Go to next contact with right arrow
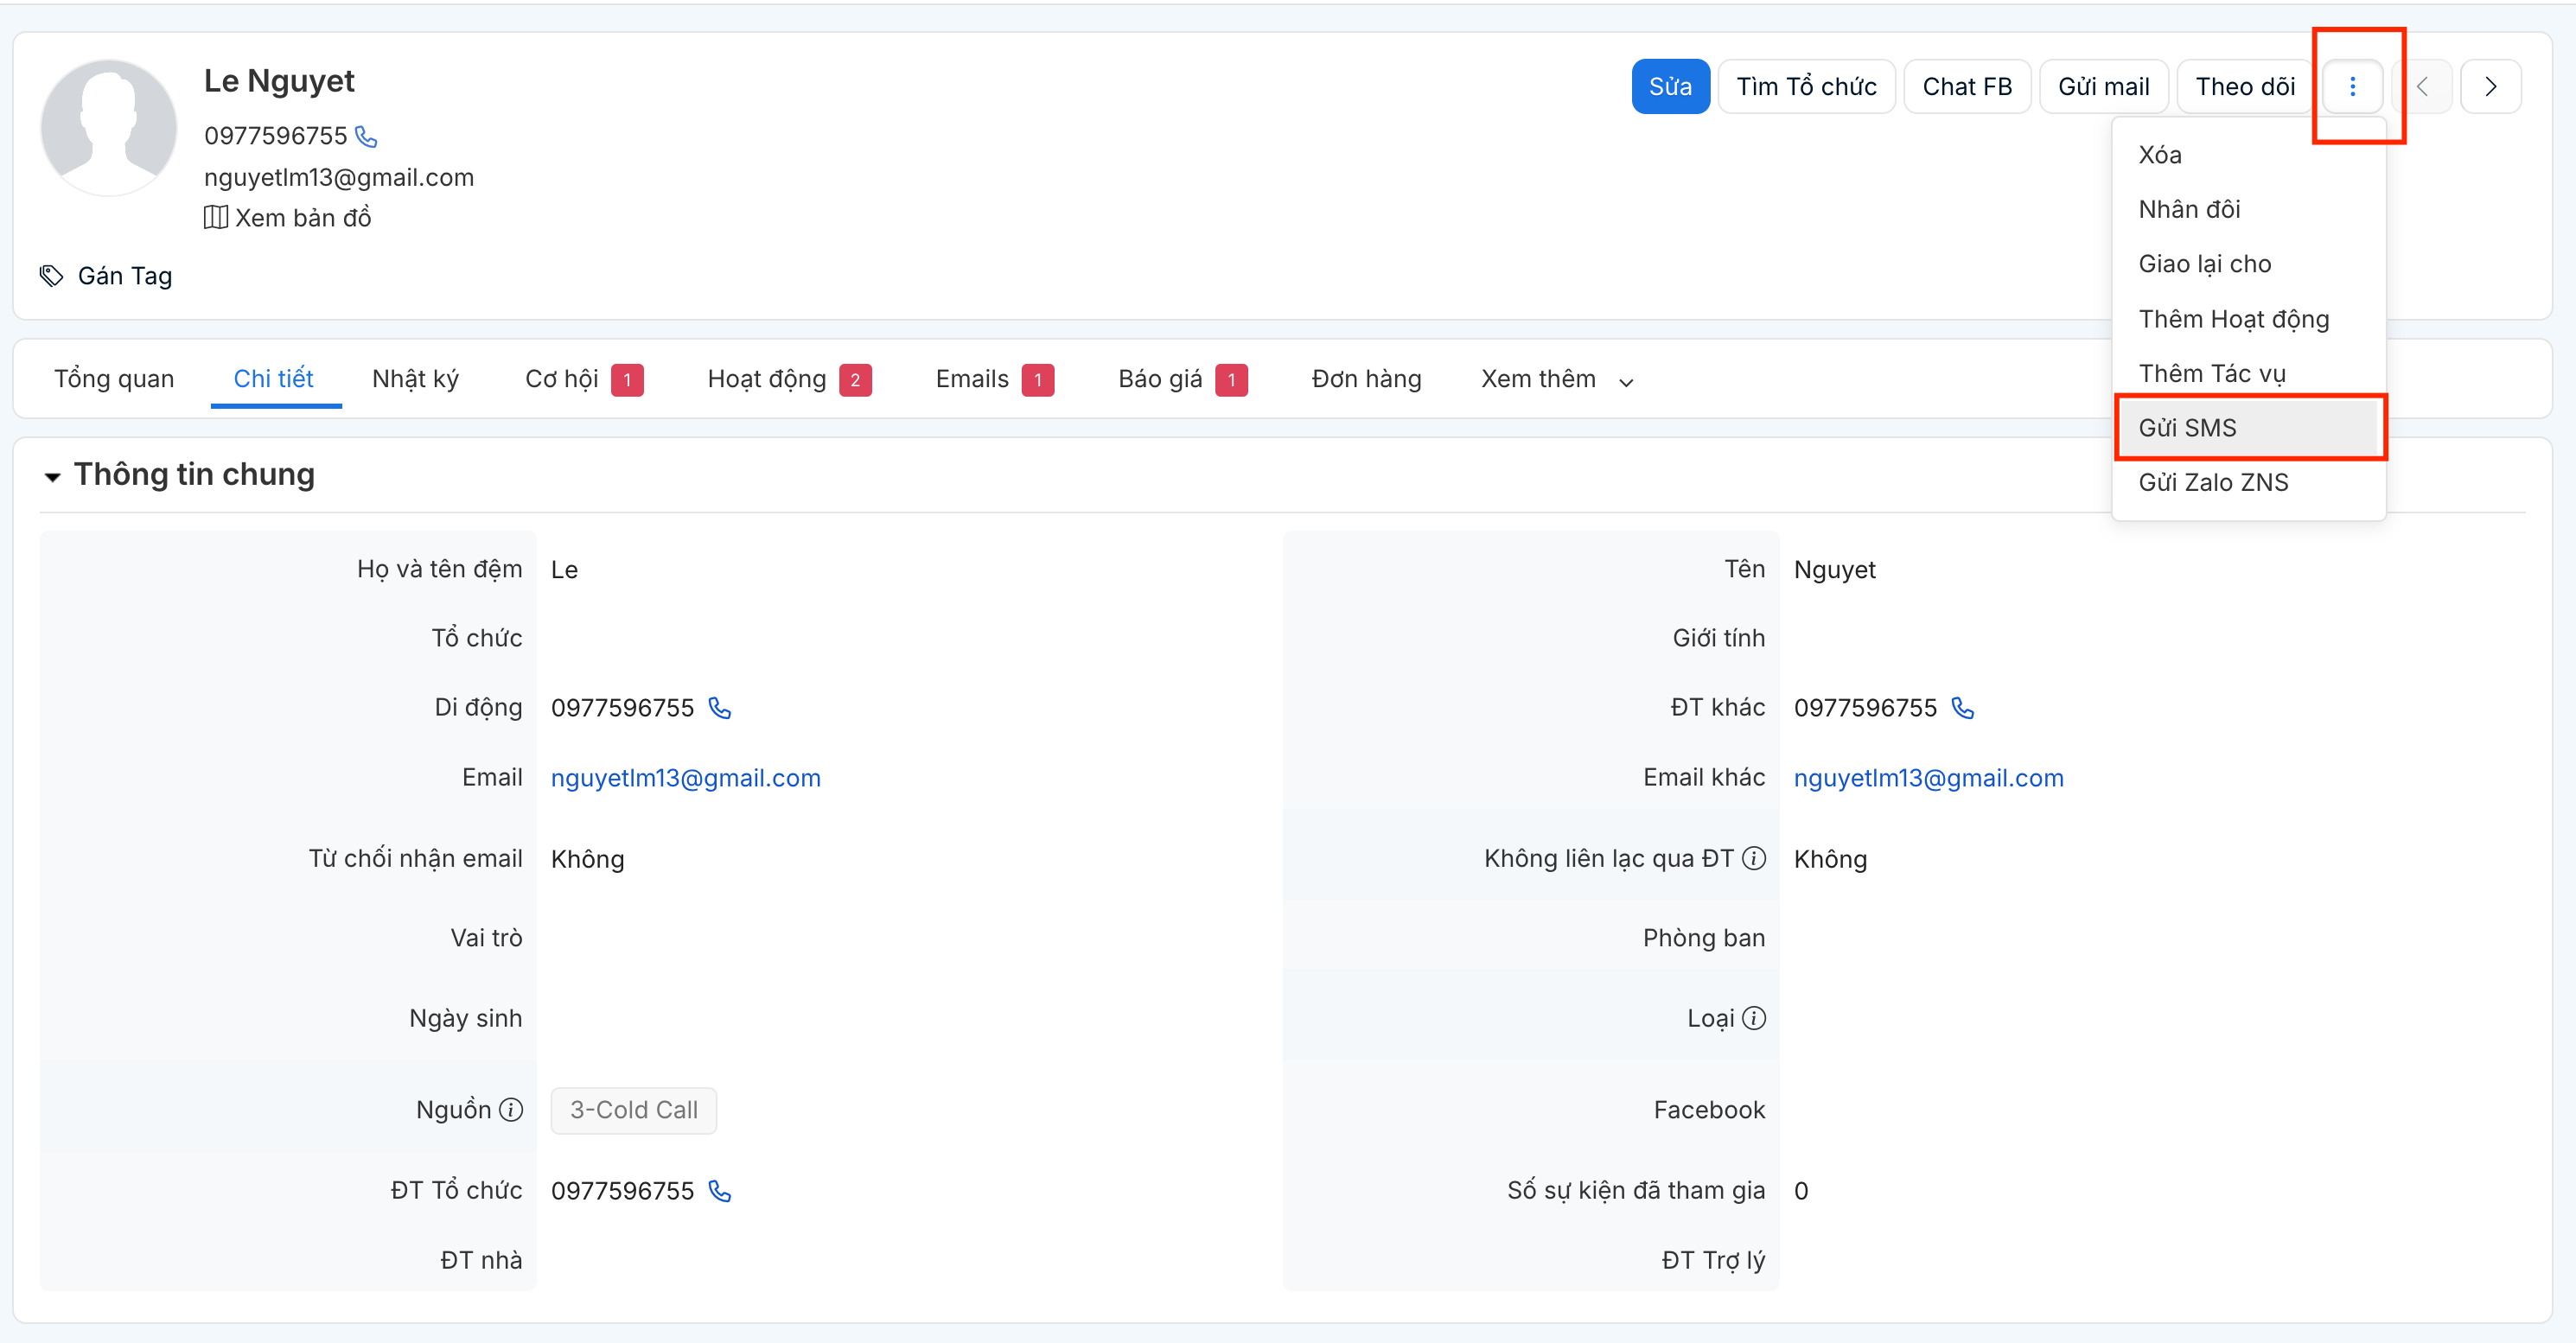Screen dimensions: 2576x1343 [x=2490, y=87]
